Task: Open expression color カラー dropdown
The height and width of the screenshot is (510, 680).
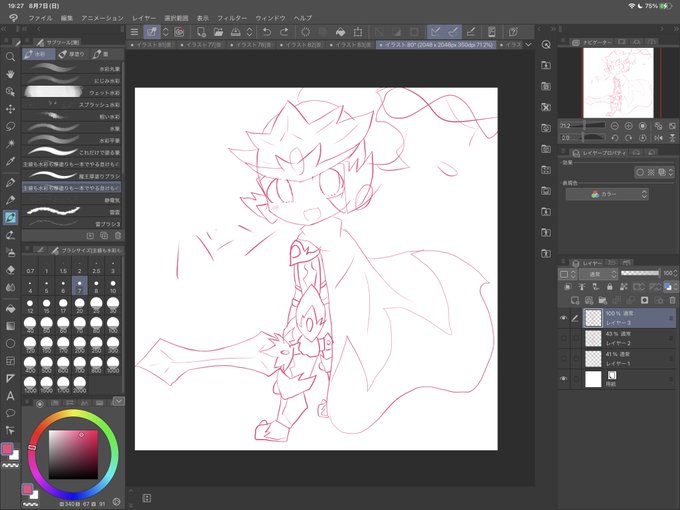Action: coord(607,194)
